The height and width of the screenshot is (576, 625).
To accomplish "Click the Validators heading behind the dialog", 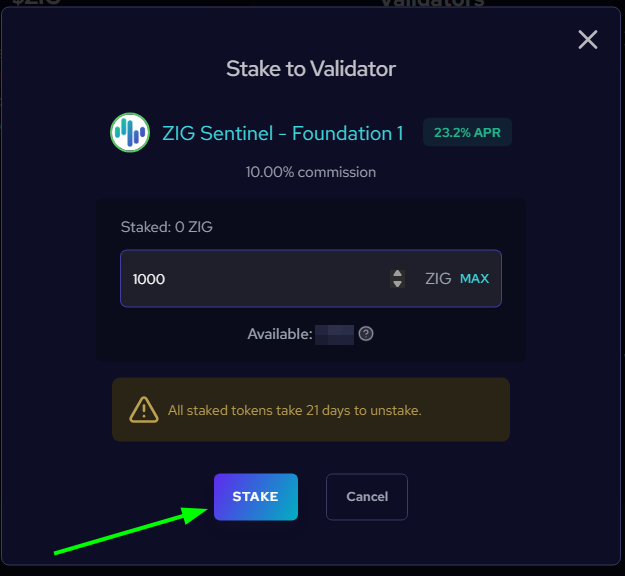I will pyautogui.click(x=432, y=4).
